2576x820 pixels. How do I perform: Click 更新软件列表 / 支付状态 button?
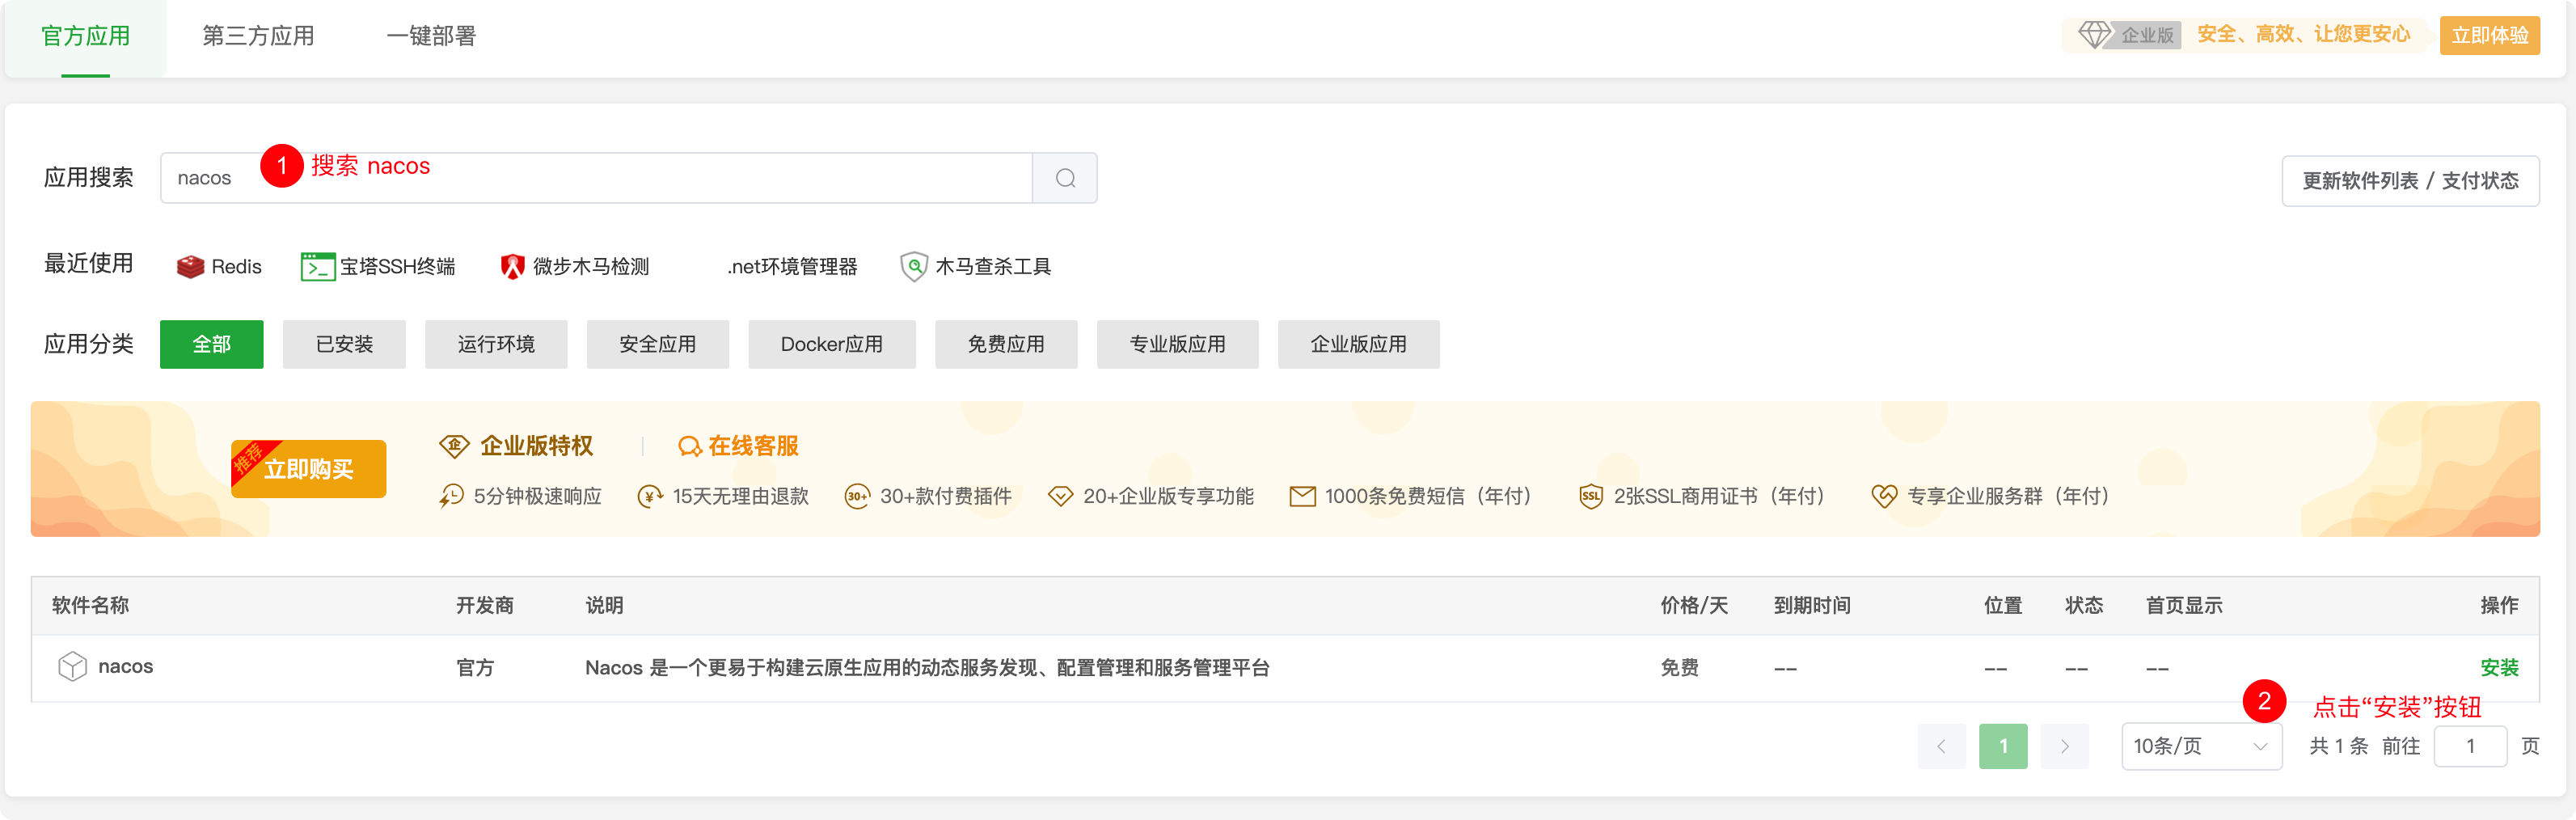[2409, 181]
